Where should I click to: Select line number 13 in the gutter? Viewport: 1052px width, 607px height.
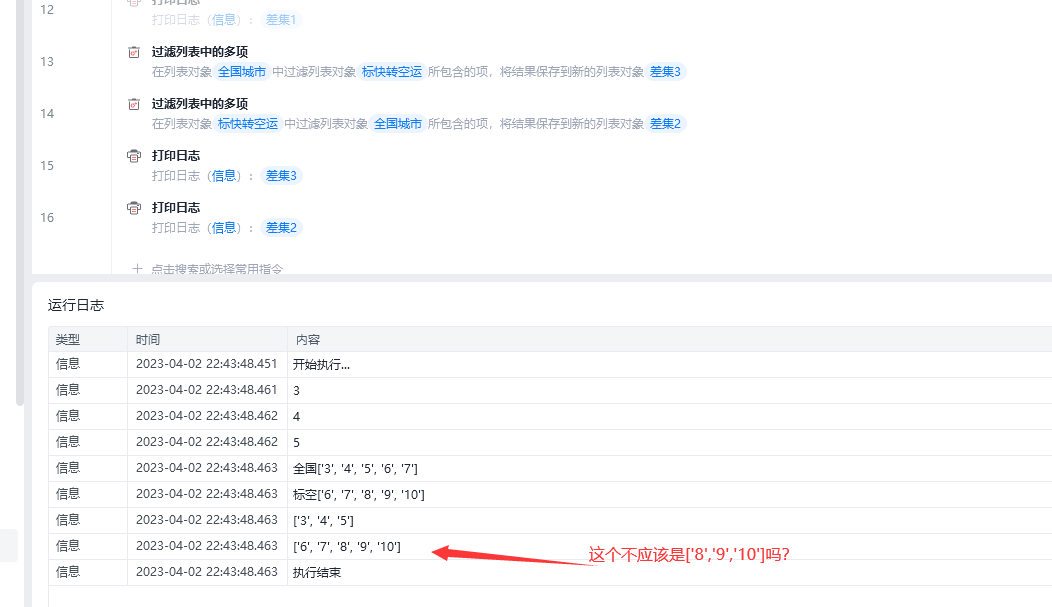point(47,62)
